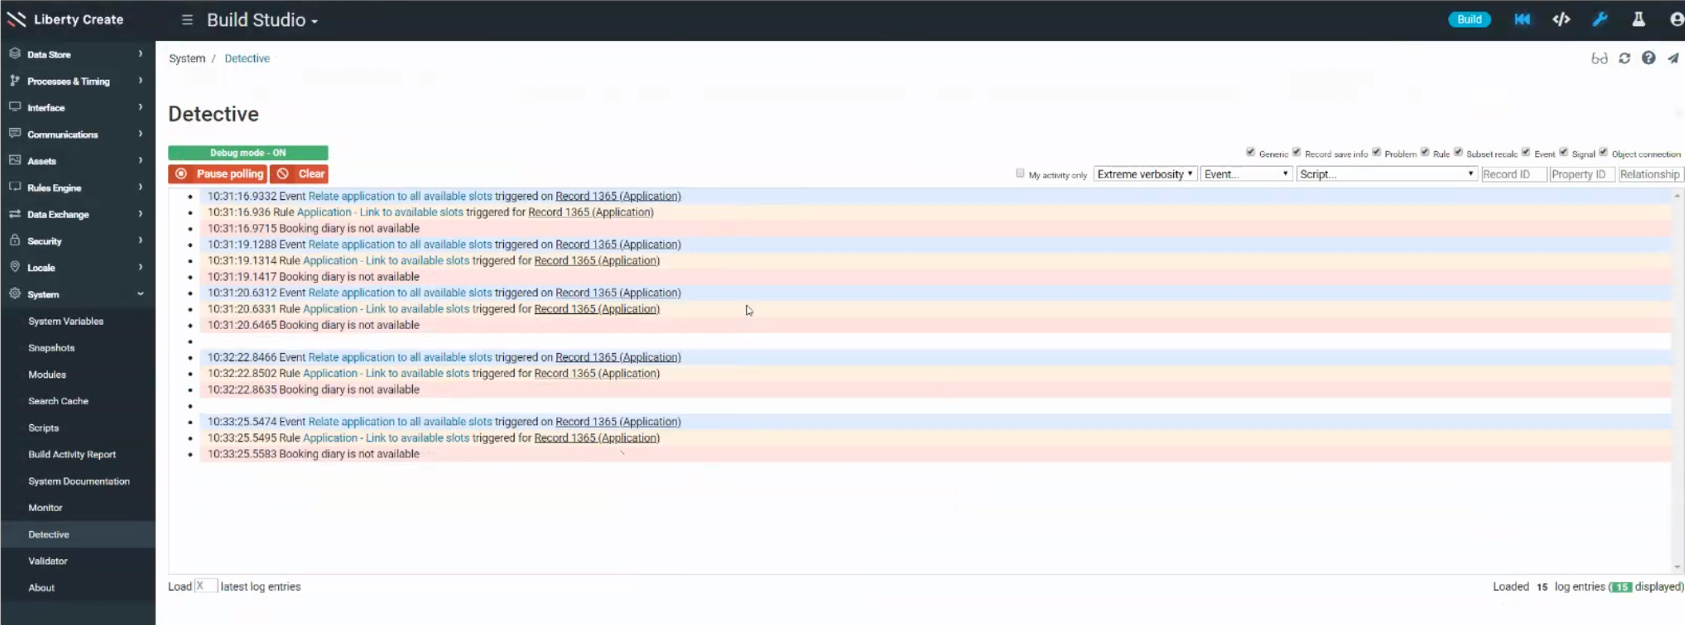Toggle the Event filter checkbox
This screenshot has width=1685, height=625.
pos(1526,152)
